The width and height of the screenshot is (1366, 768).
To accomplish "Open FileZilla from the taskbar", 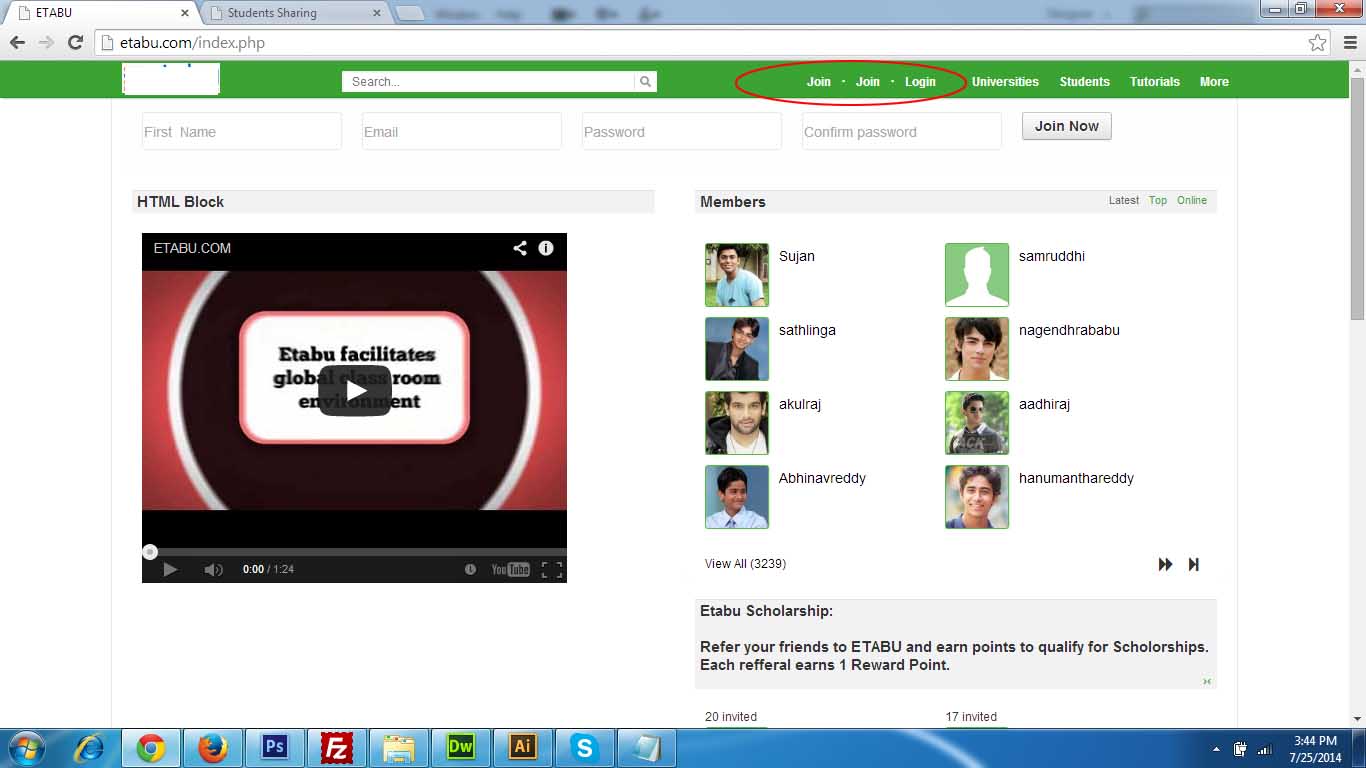I will (x=337, y=747).
